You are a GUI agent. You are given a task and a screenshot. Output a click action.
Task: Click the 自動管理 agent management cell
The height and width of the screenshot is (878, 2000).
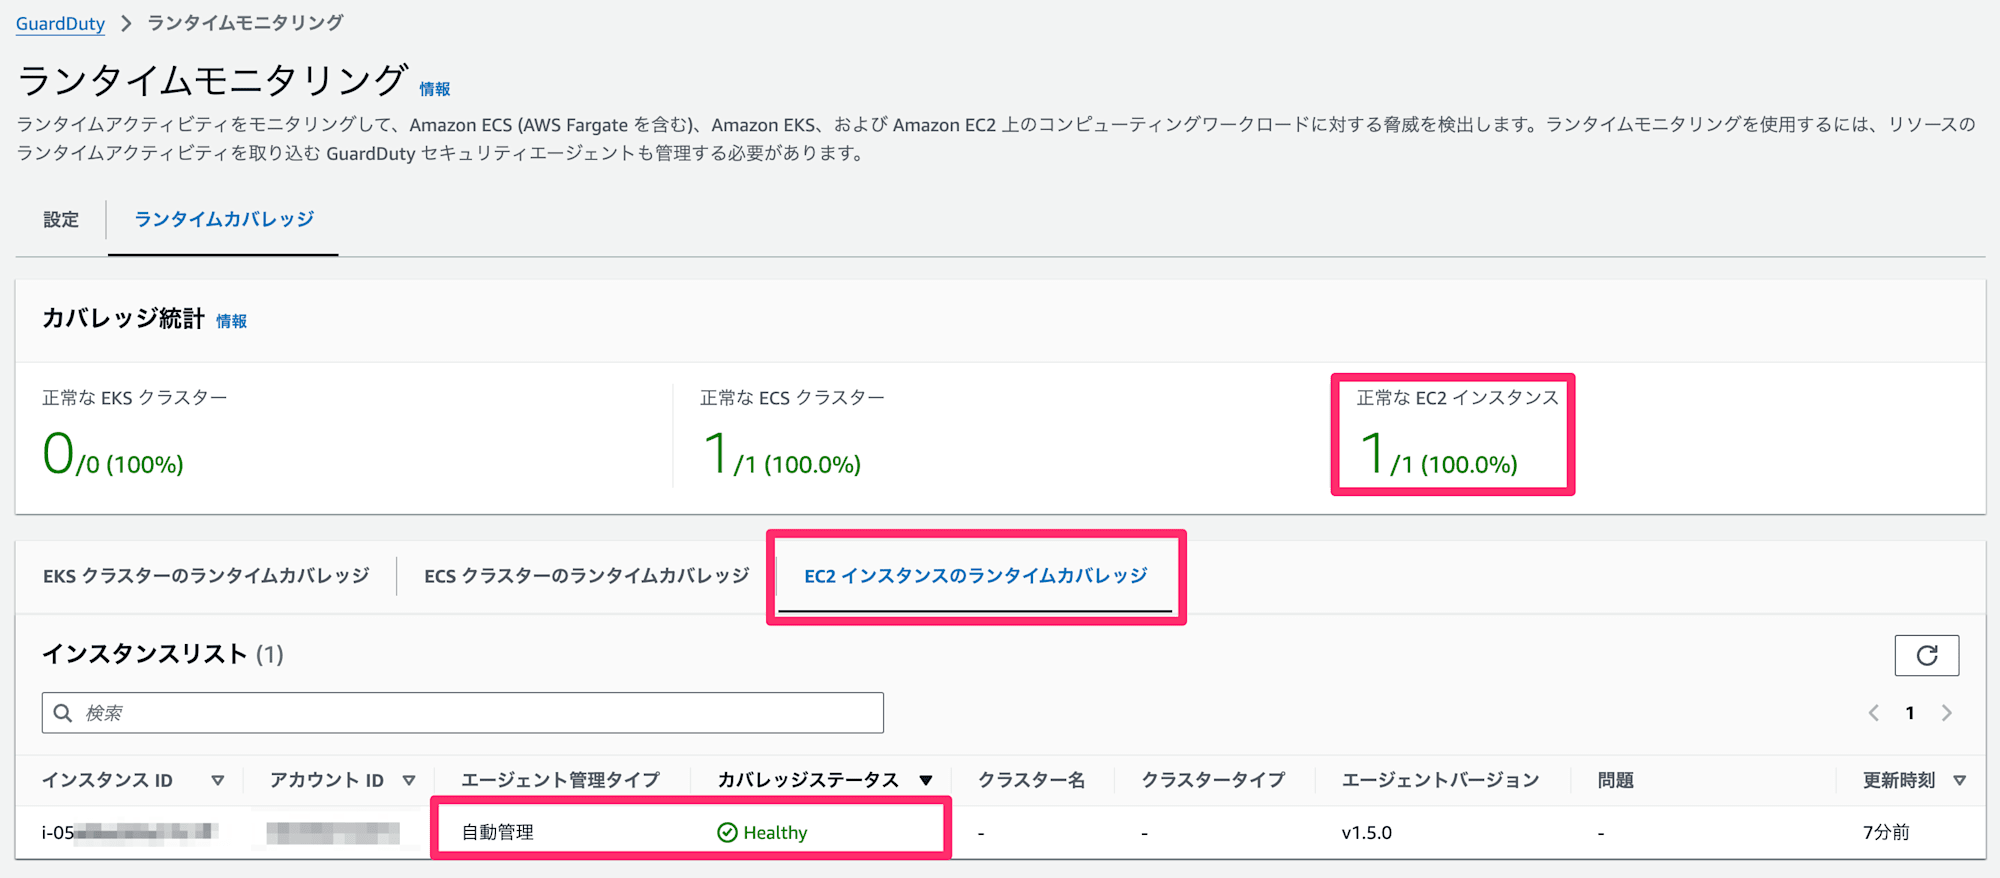498,832
